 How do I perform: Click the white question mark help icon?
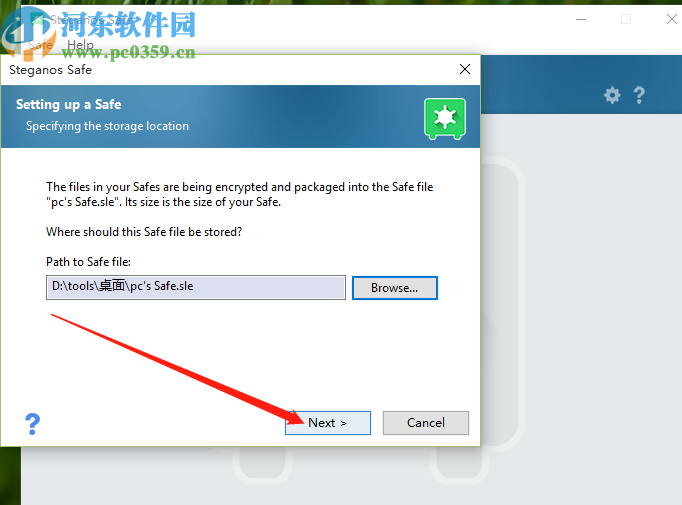tap(639, 95)
